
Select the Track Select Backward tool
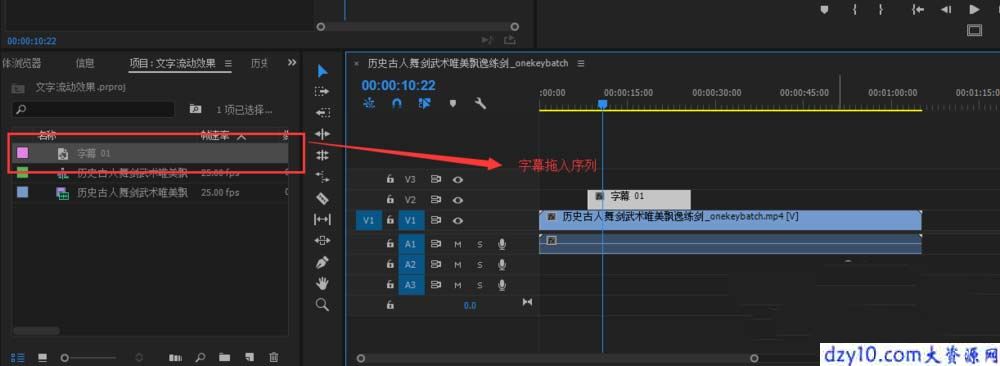pyautogui.click(x=323, y=113)
